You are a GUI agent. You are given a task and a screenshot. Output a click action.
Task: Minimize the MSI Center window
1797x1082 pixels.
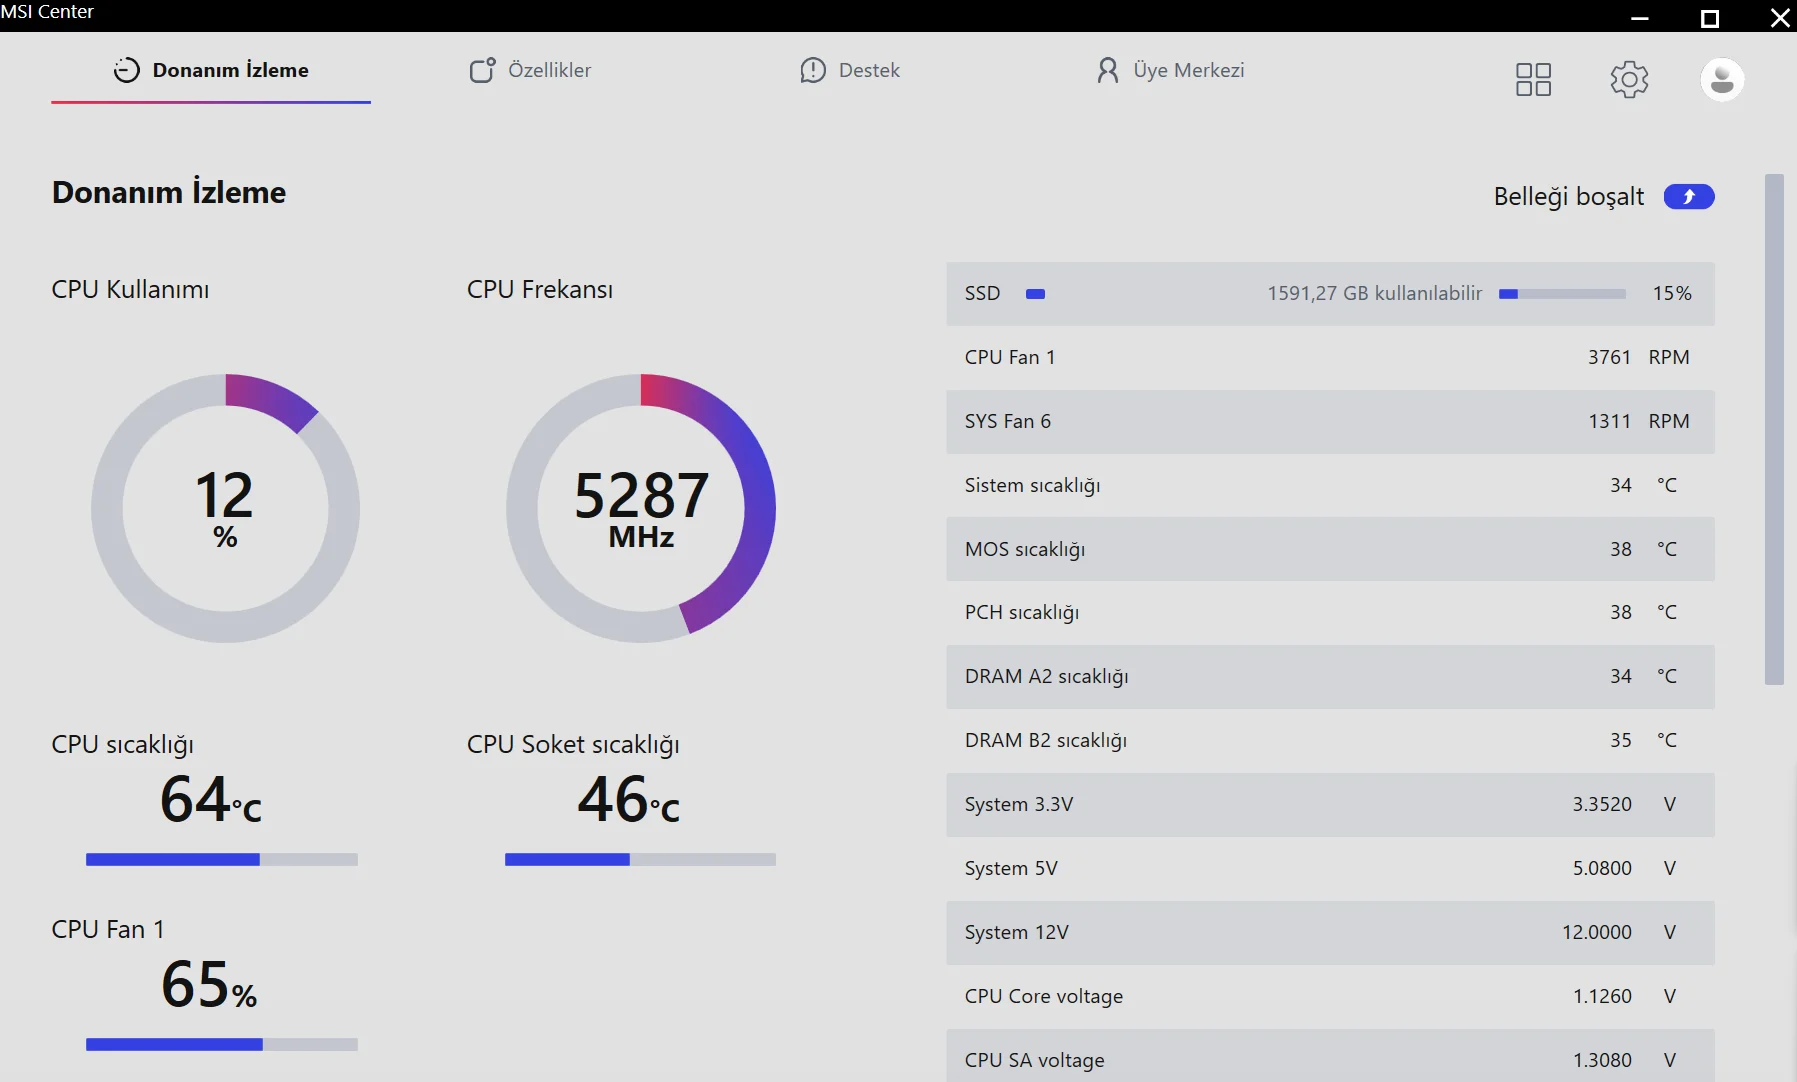click(x=1640, y=17)
